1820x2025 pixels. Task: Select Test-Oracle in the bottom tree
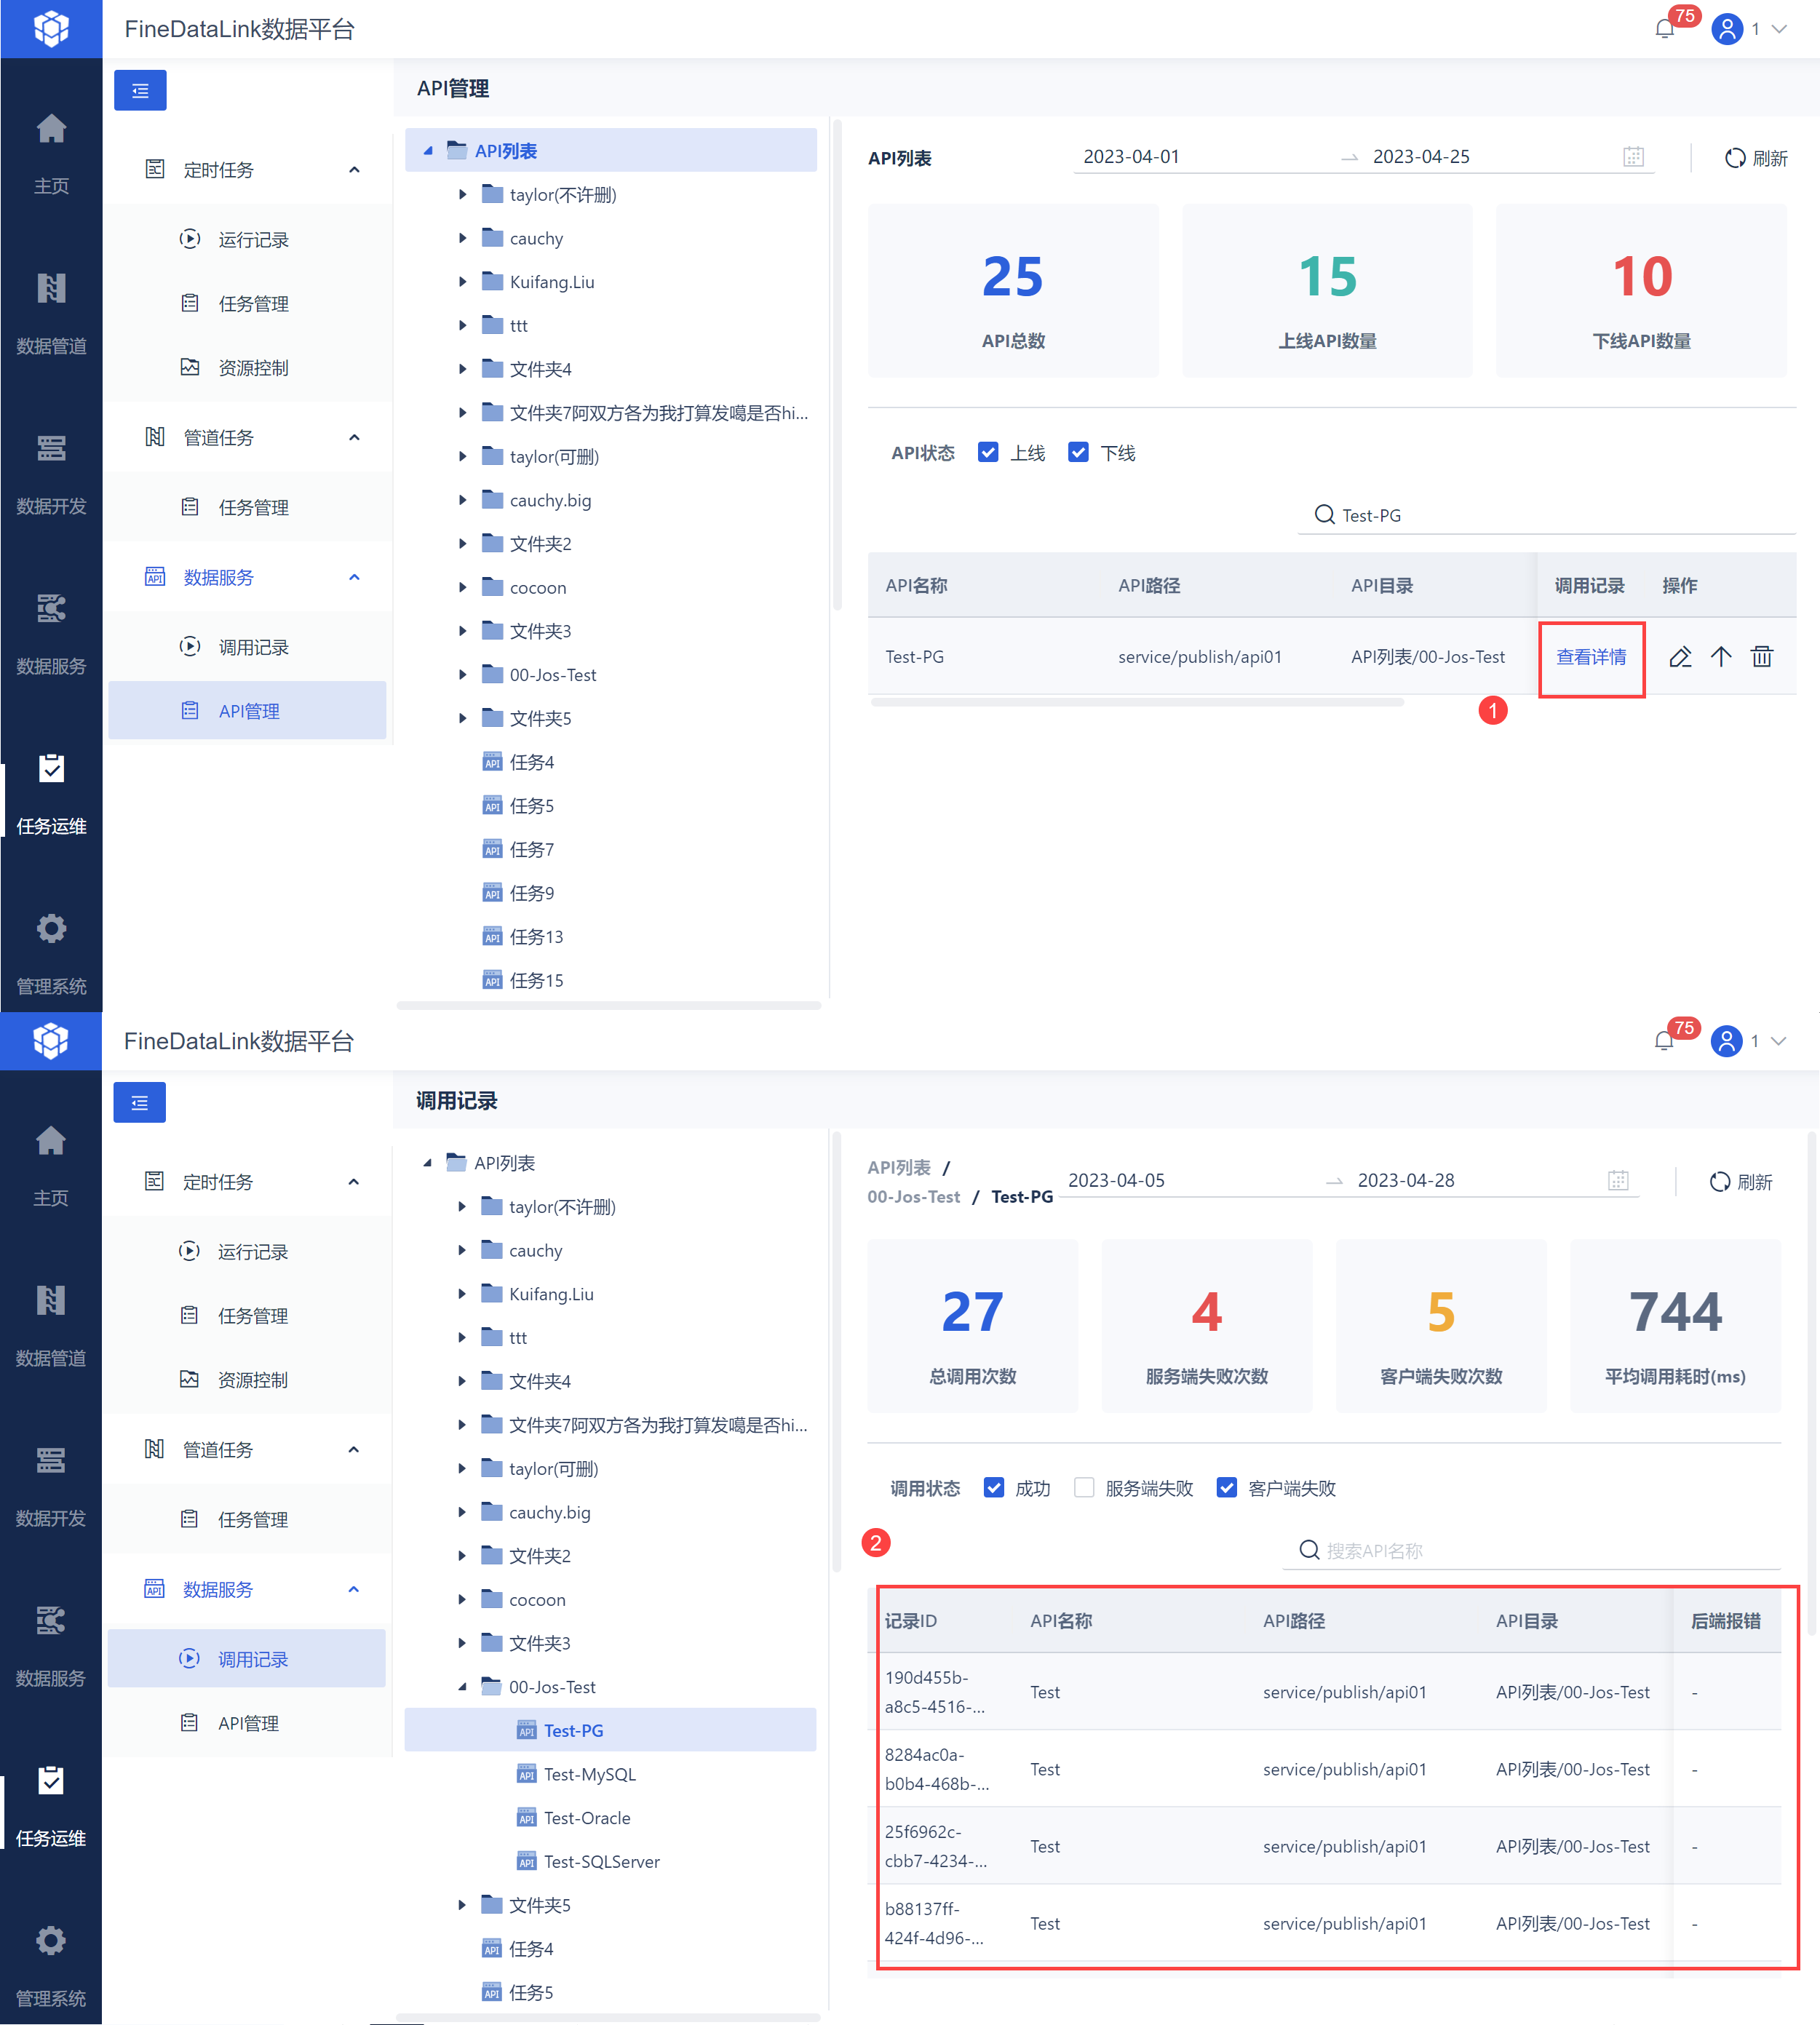[x=586, y=1818]
